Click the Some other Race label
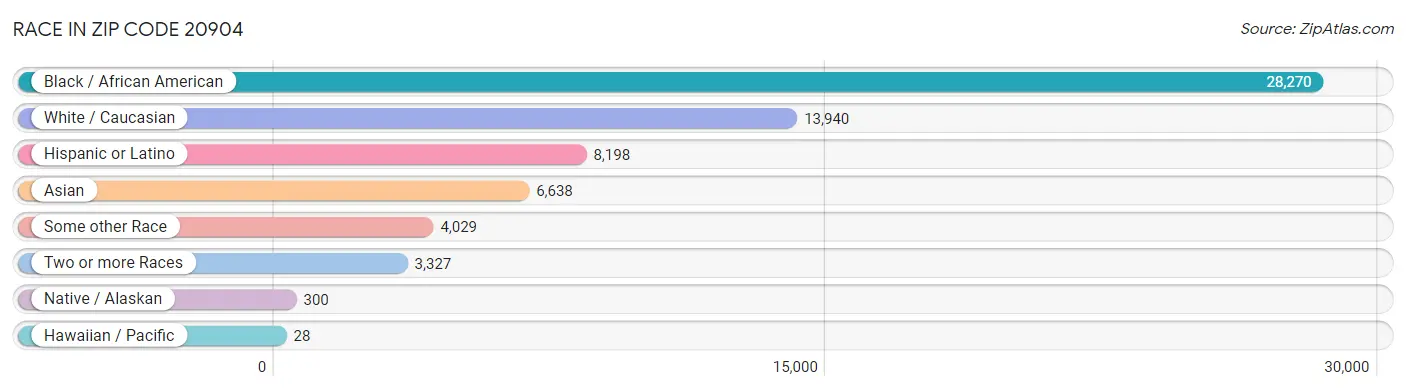Viewport: 1406px width, 391px height. (105, 226)
